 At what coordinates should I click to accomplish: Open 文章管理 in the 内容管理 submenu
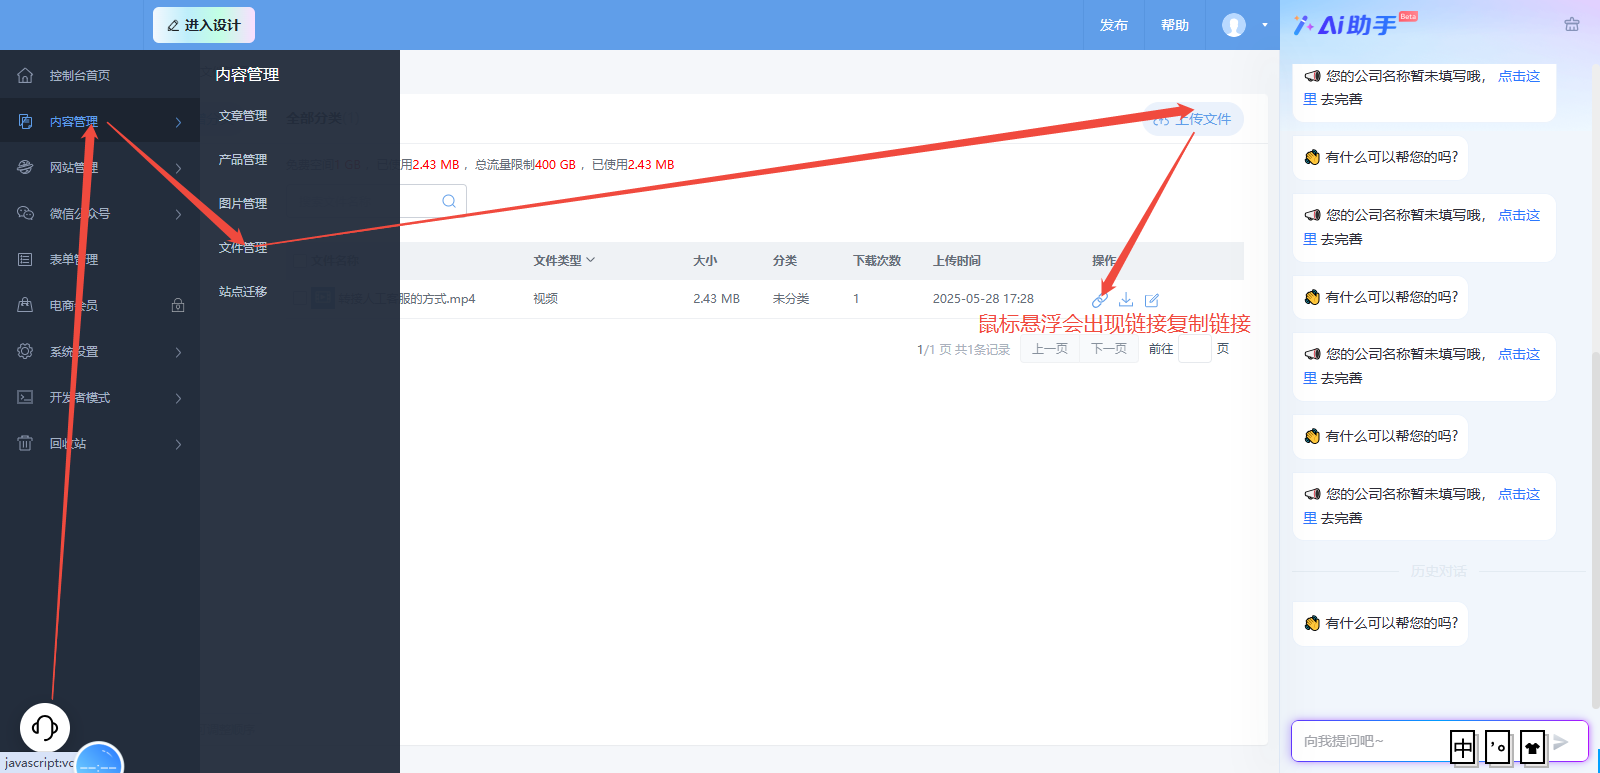click(x=243, y=116)
